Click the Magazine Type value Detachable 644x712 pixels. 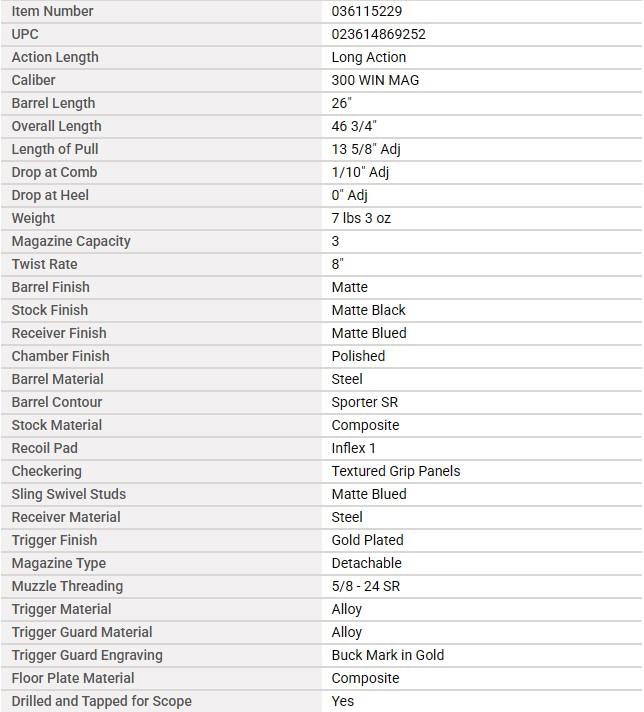point(367,563)
